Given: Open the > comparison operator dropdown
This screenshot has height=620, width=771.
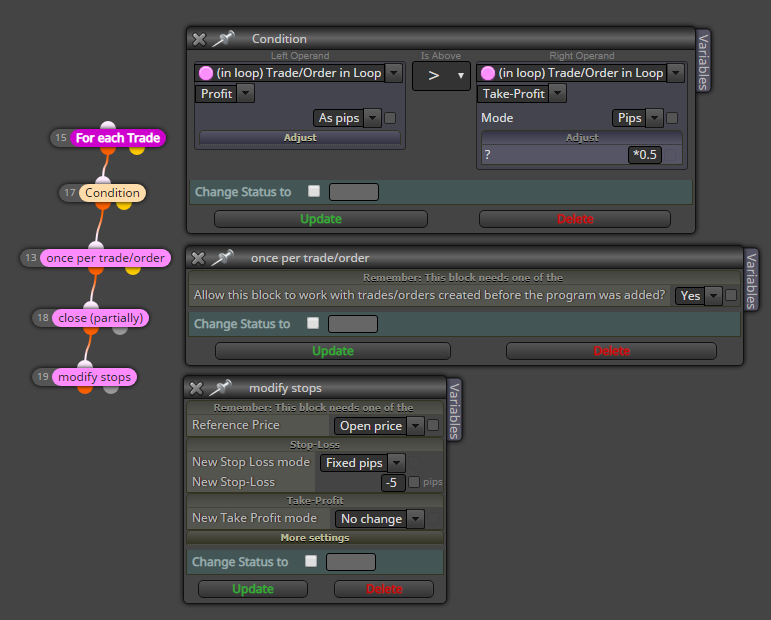Looking at the screenshot, I should (x=441, y=76).
